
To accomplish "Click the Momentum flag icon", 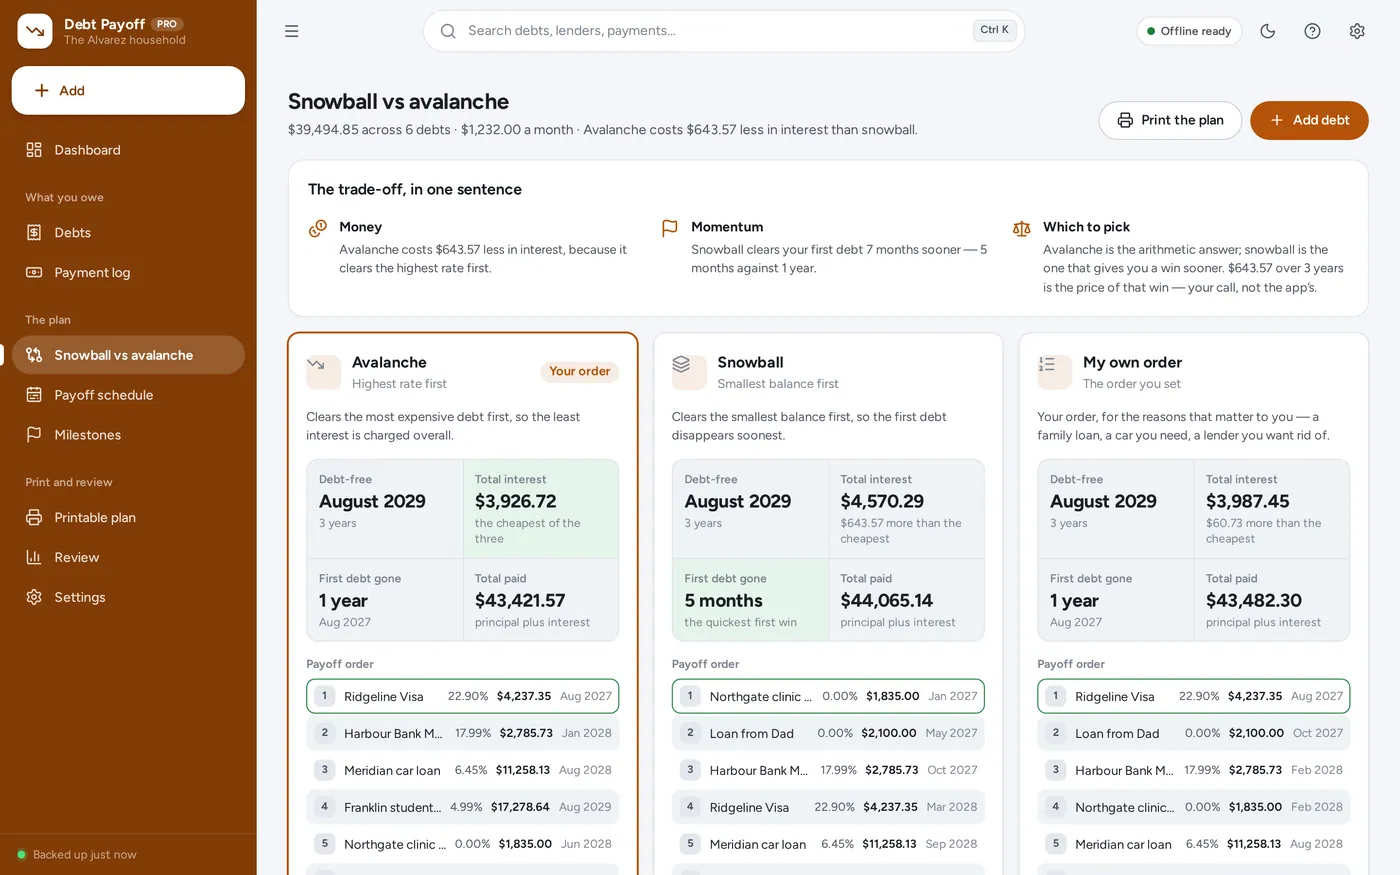I will (x=670, y=228).
